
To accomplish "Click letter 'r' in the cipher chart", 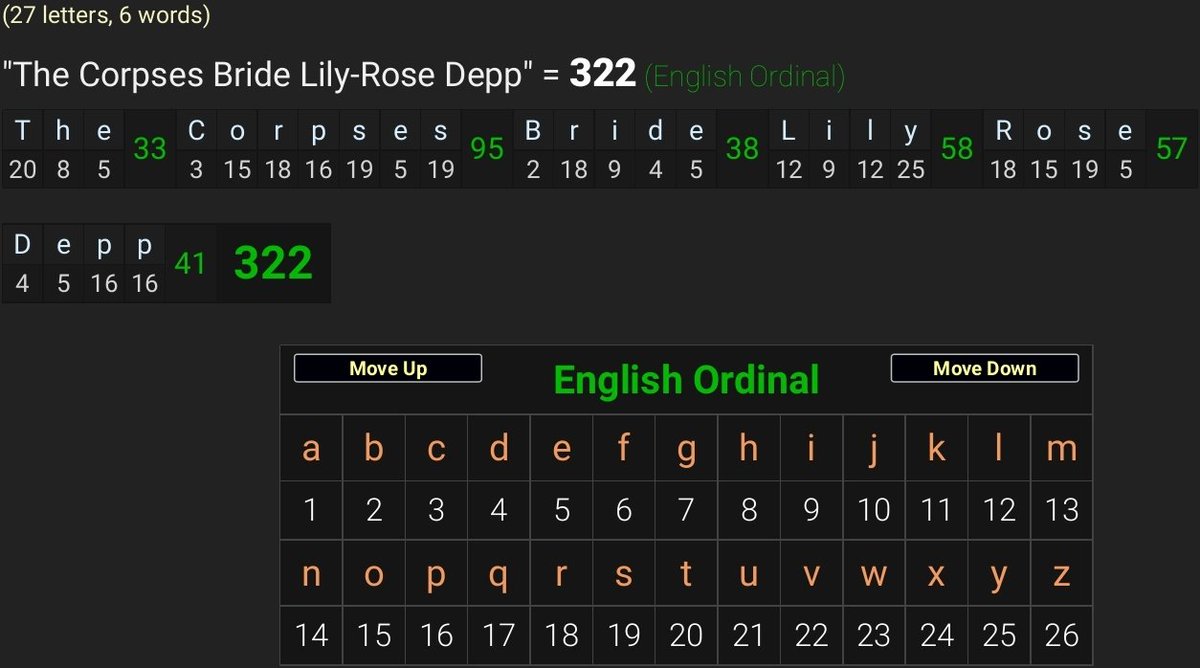I will (x=562, y=574).
